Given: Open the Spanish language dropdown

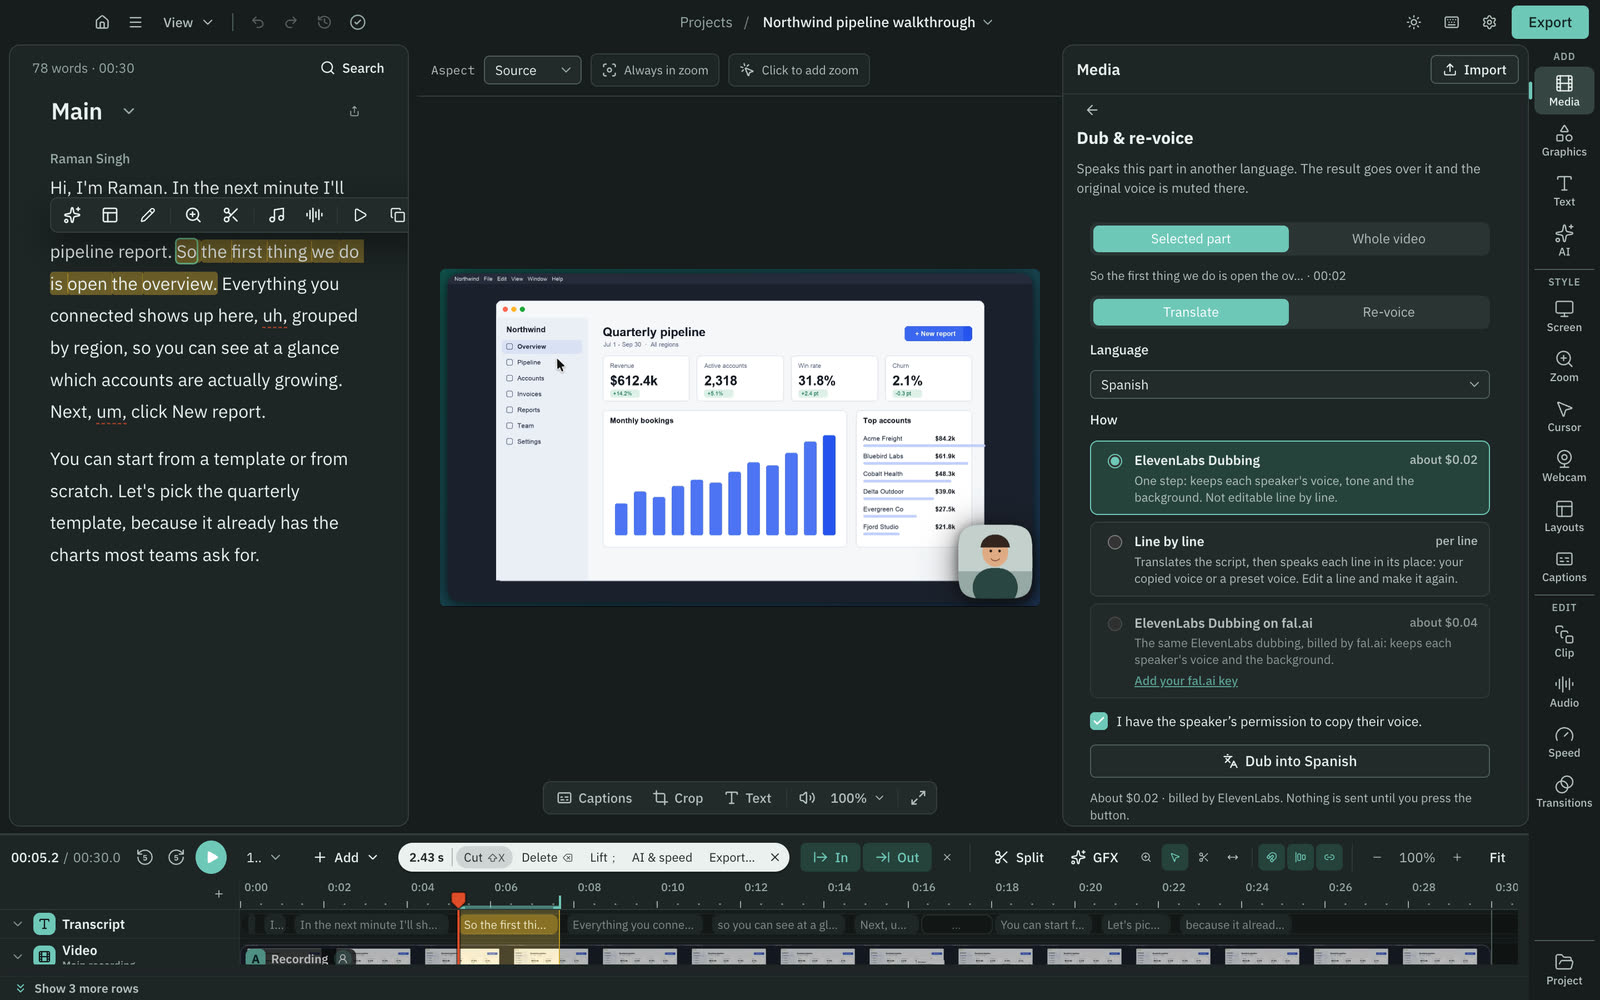Looking at the screenshot, I should [1289, 385].
